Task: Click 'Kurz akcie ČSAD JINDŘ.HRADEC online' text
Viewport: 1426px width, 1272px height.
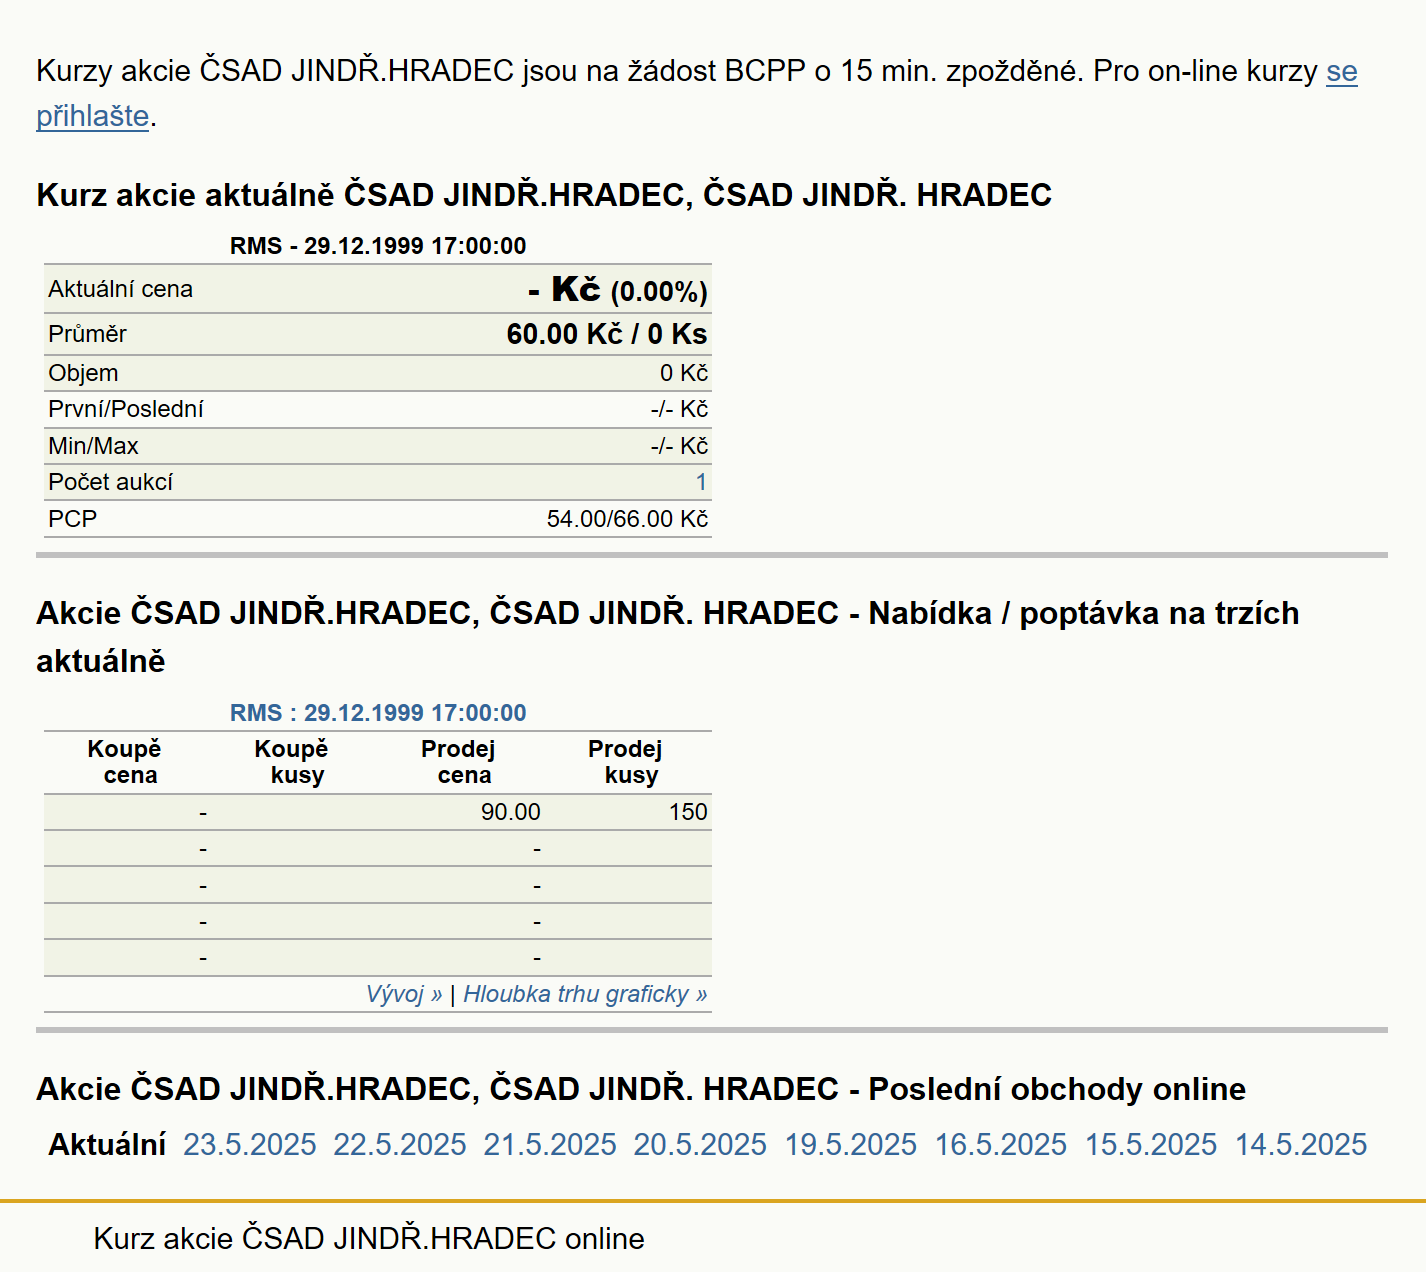Action: click(369, 1239)
